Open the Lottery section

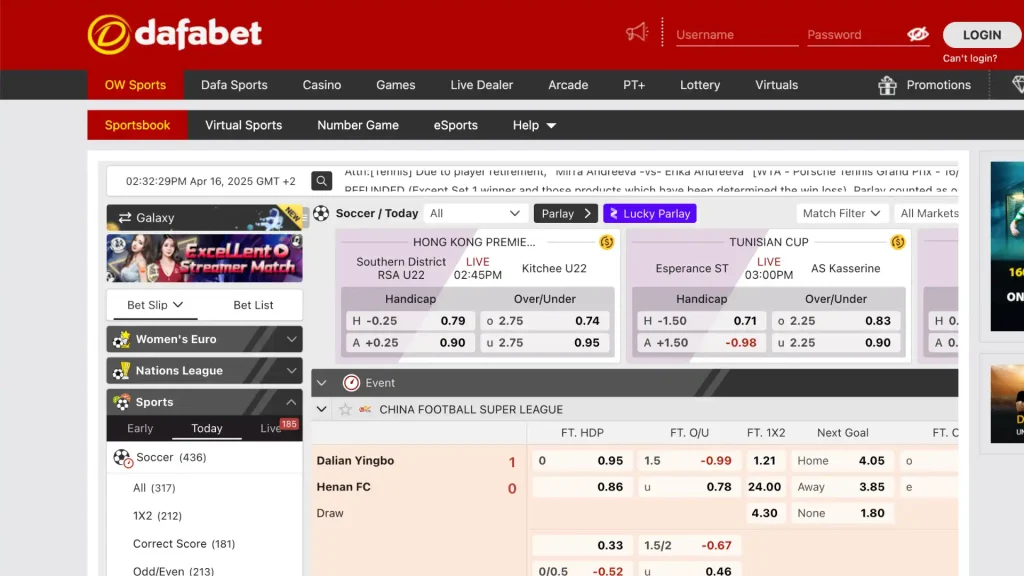pos(699,85)
